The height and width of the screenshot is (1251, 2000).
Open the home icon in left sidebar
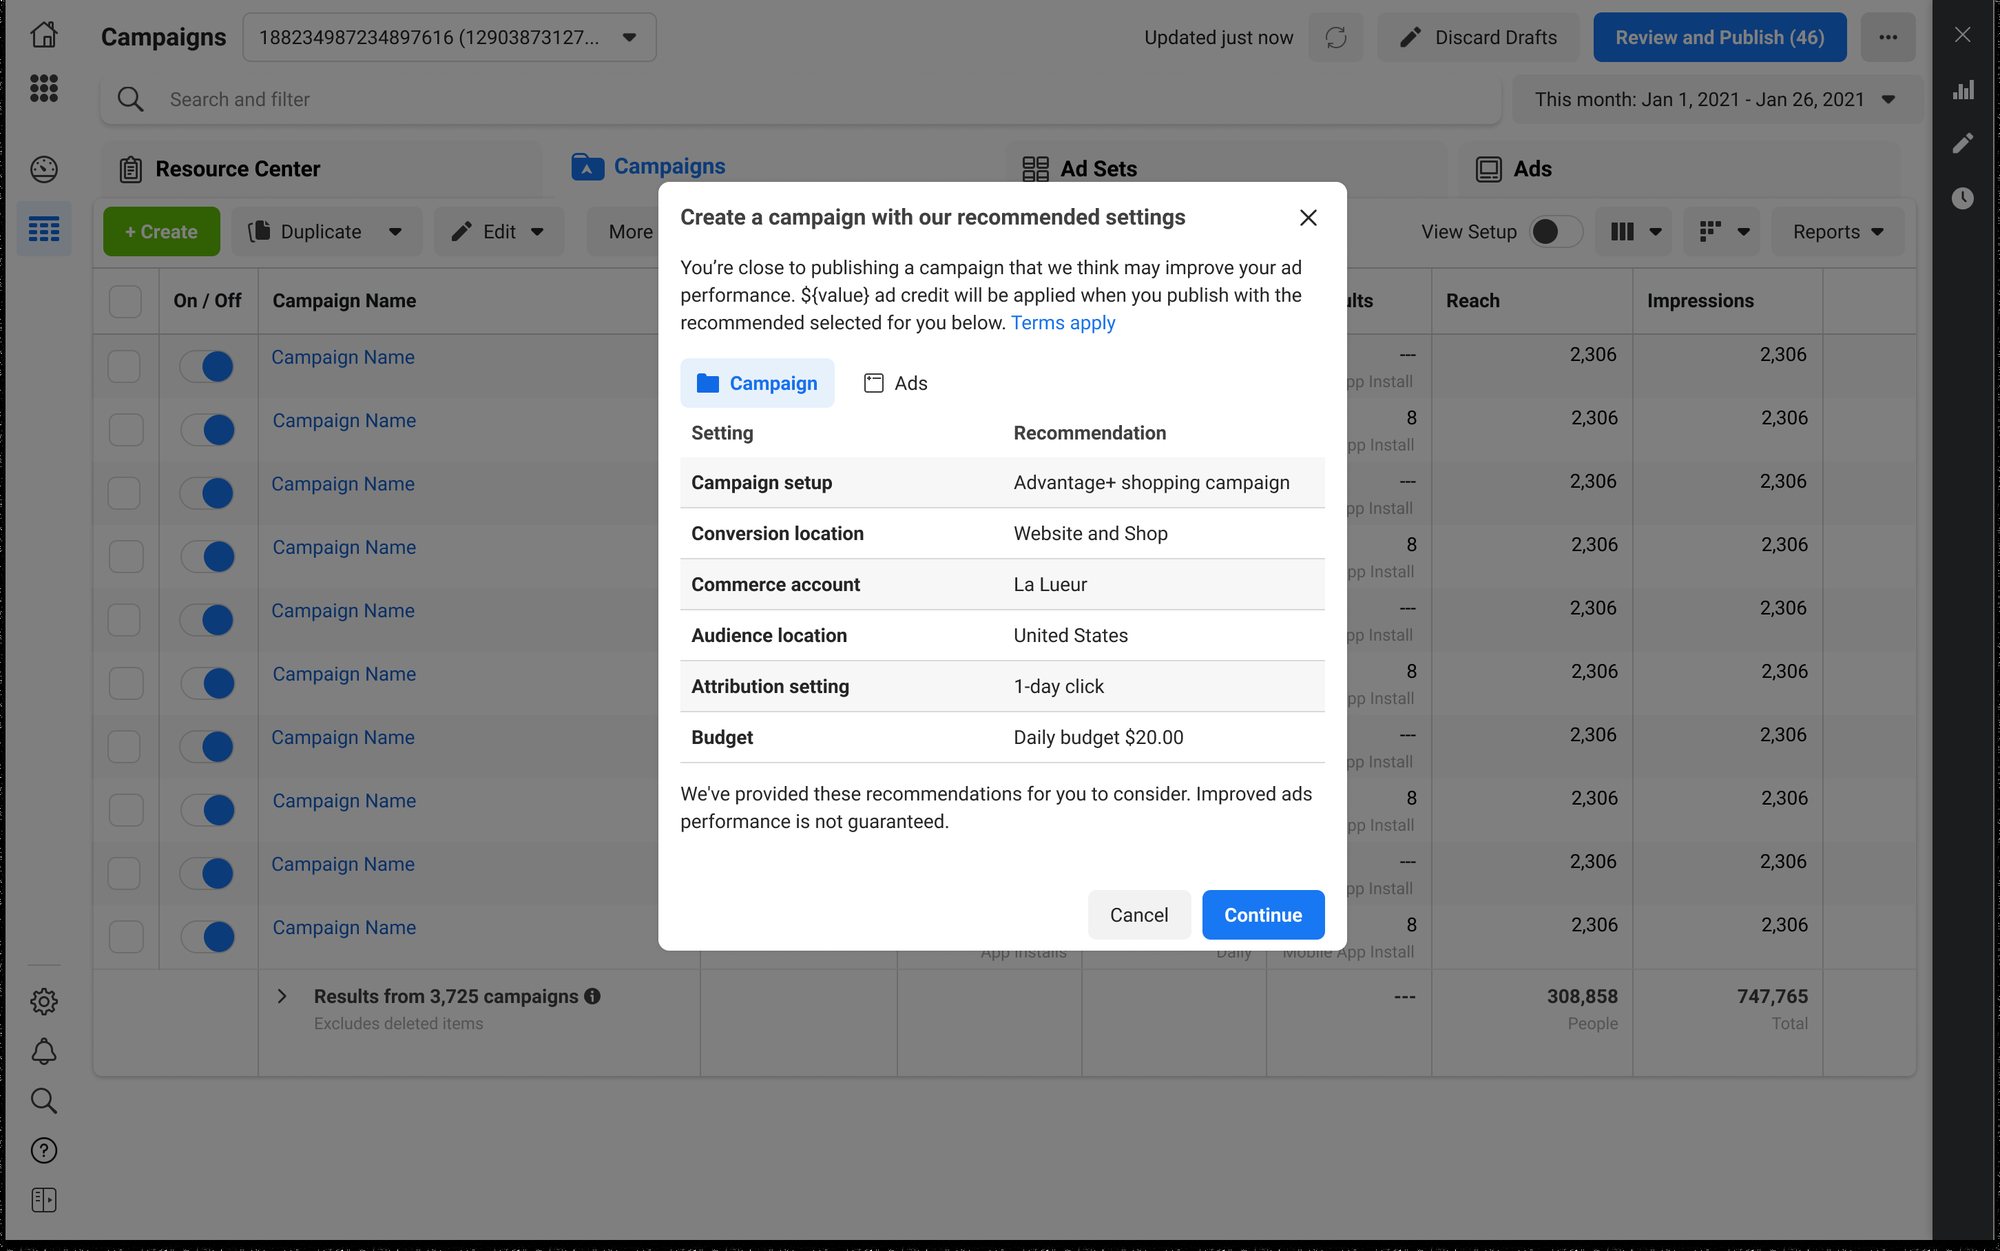pos(44,35)
